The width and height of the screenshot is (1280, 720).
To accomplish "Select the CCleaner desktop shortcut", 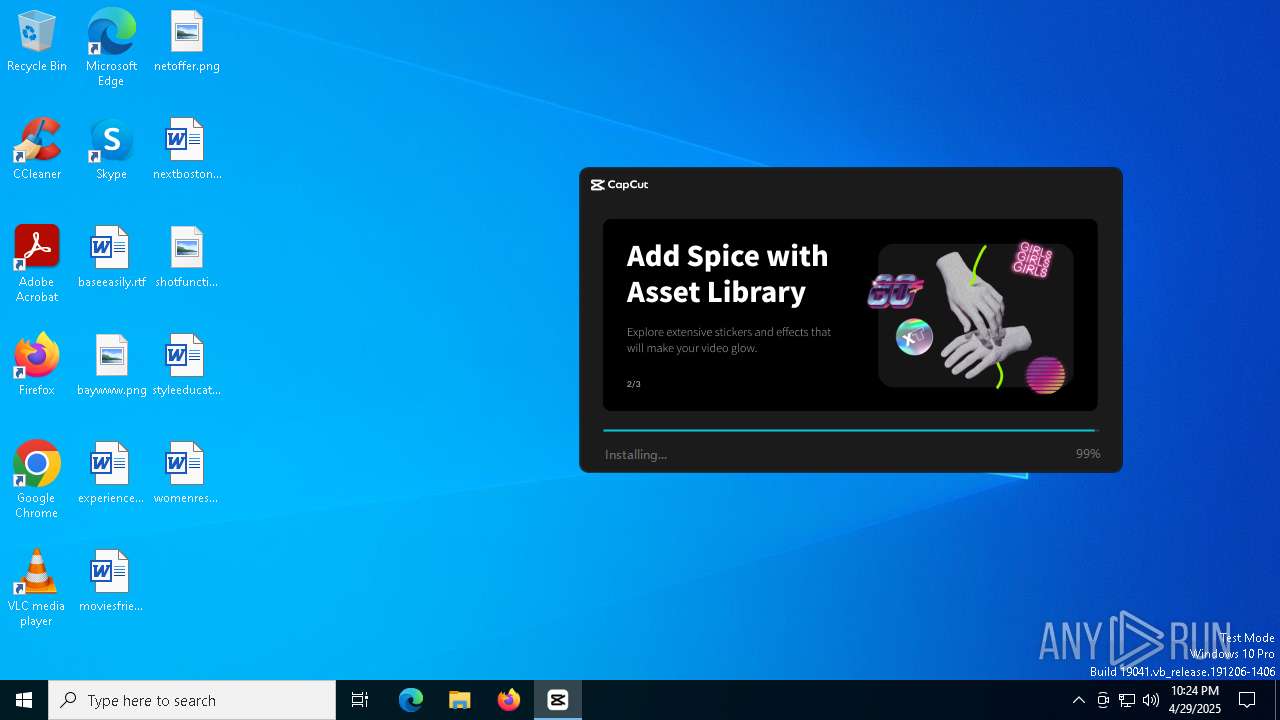I will click(37, 150).
